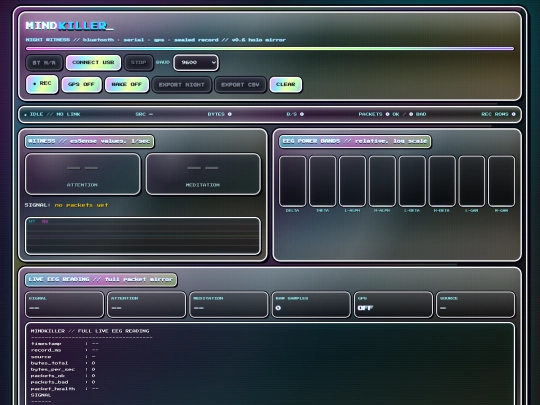
Task: Click the MEDITATION tile in live reading
Action: coord(229,304)
